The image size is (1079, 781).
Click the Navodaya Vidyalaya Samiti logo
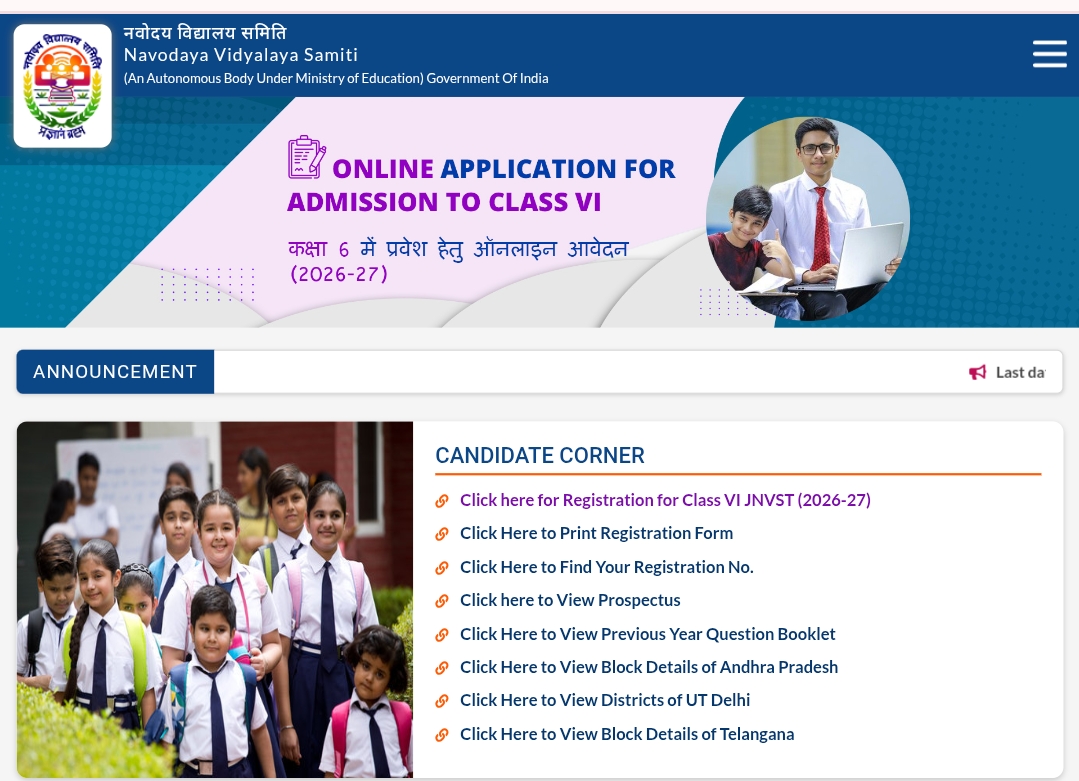[63, 86]
